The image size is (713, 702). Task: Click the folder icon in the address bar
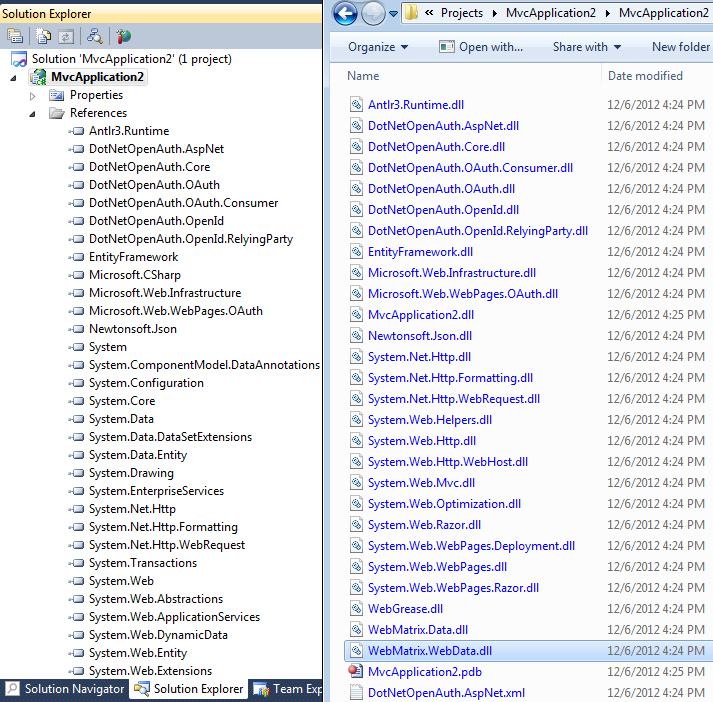click(412, 13)
